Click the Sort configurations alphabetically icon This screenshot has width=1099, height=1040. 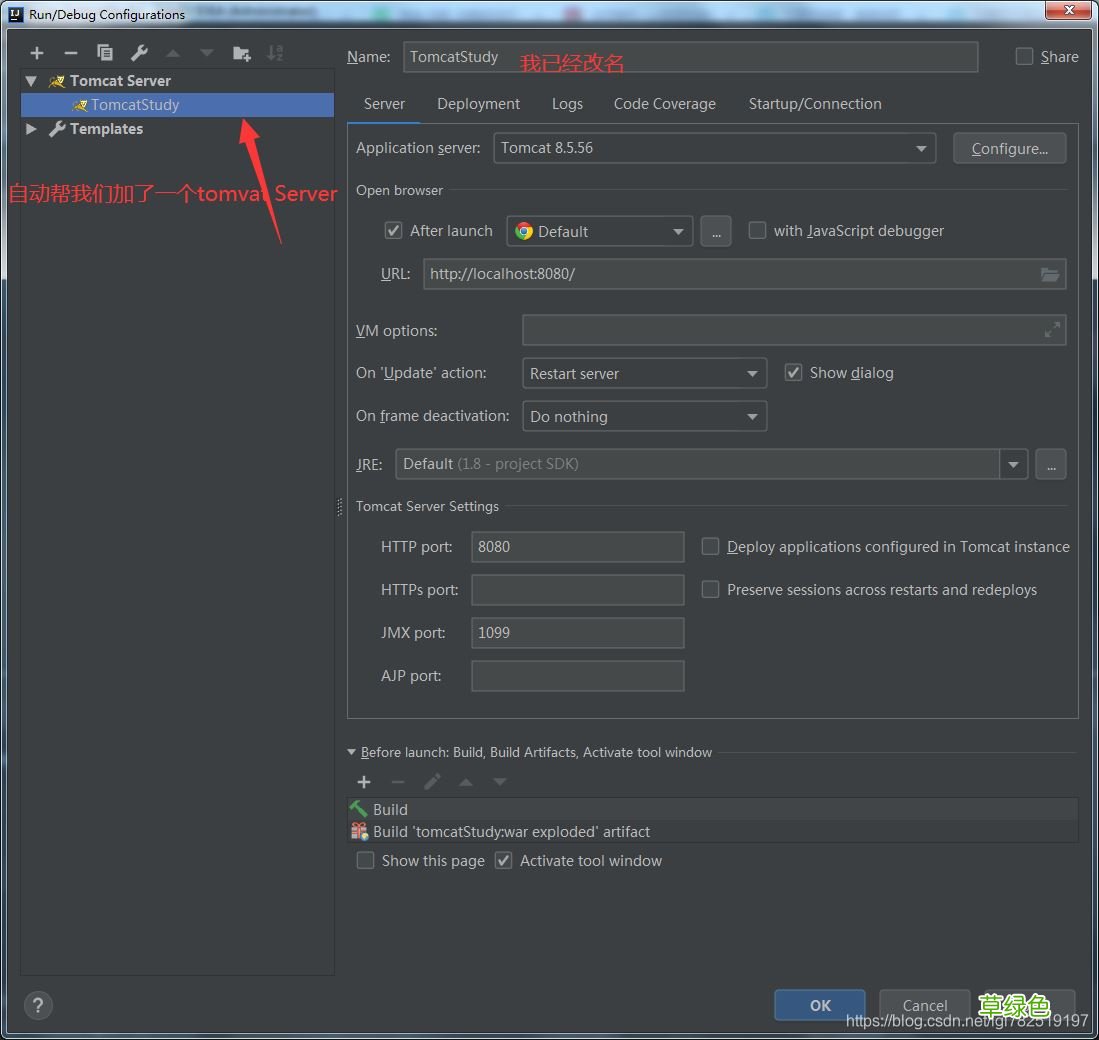(275, 53)
